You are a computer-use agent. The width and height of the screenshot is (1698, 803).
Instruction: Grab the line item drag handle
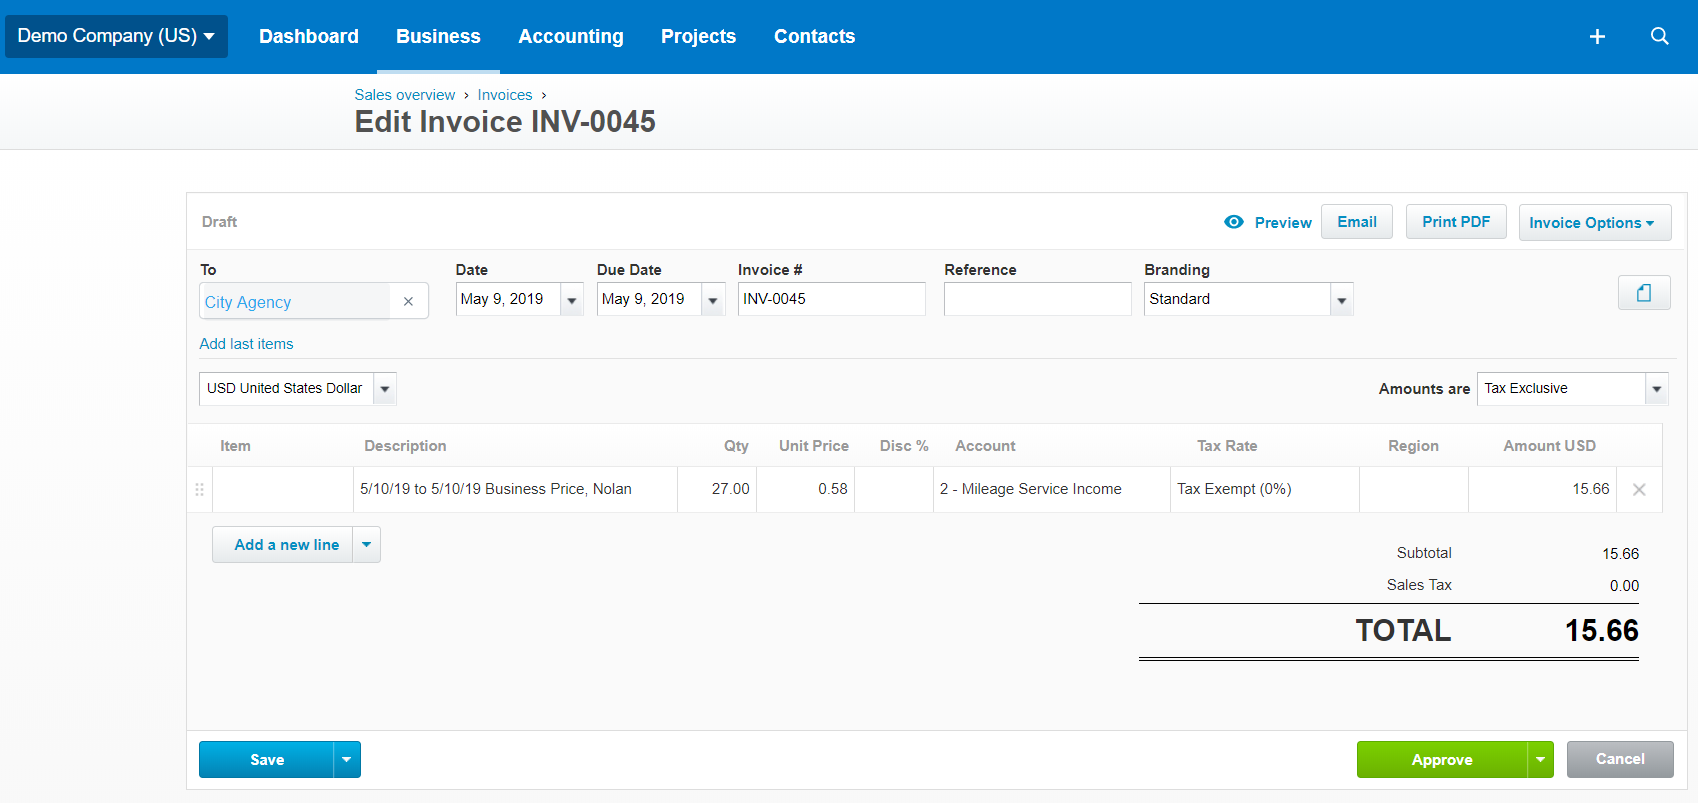[199, 490]
